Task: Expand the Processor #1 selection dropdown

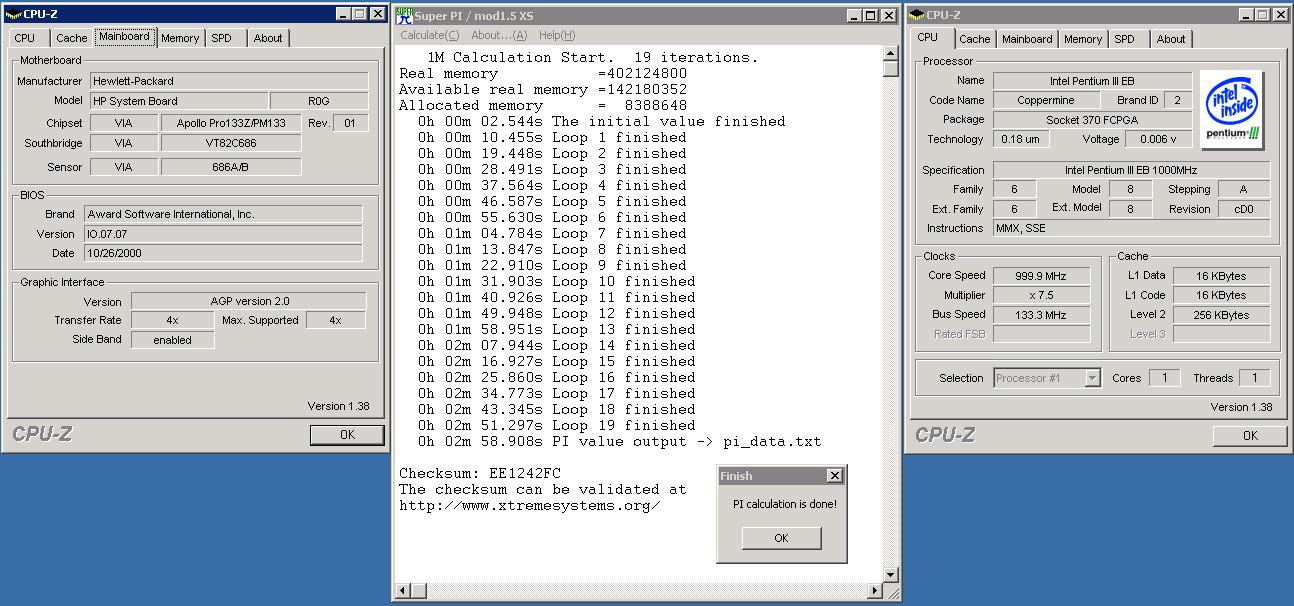Action: [1092, 378]
